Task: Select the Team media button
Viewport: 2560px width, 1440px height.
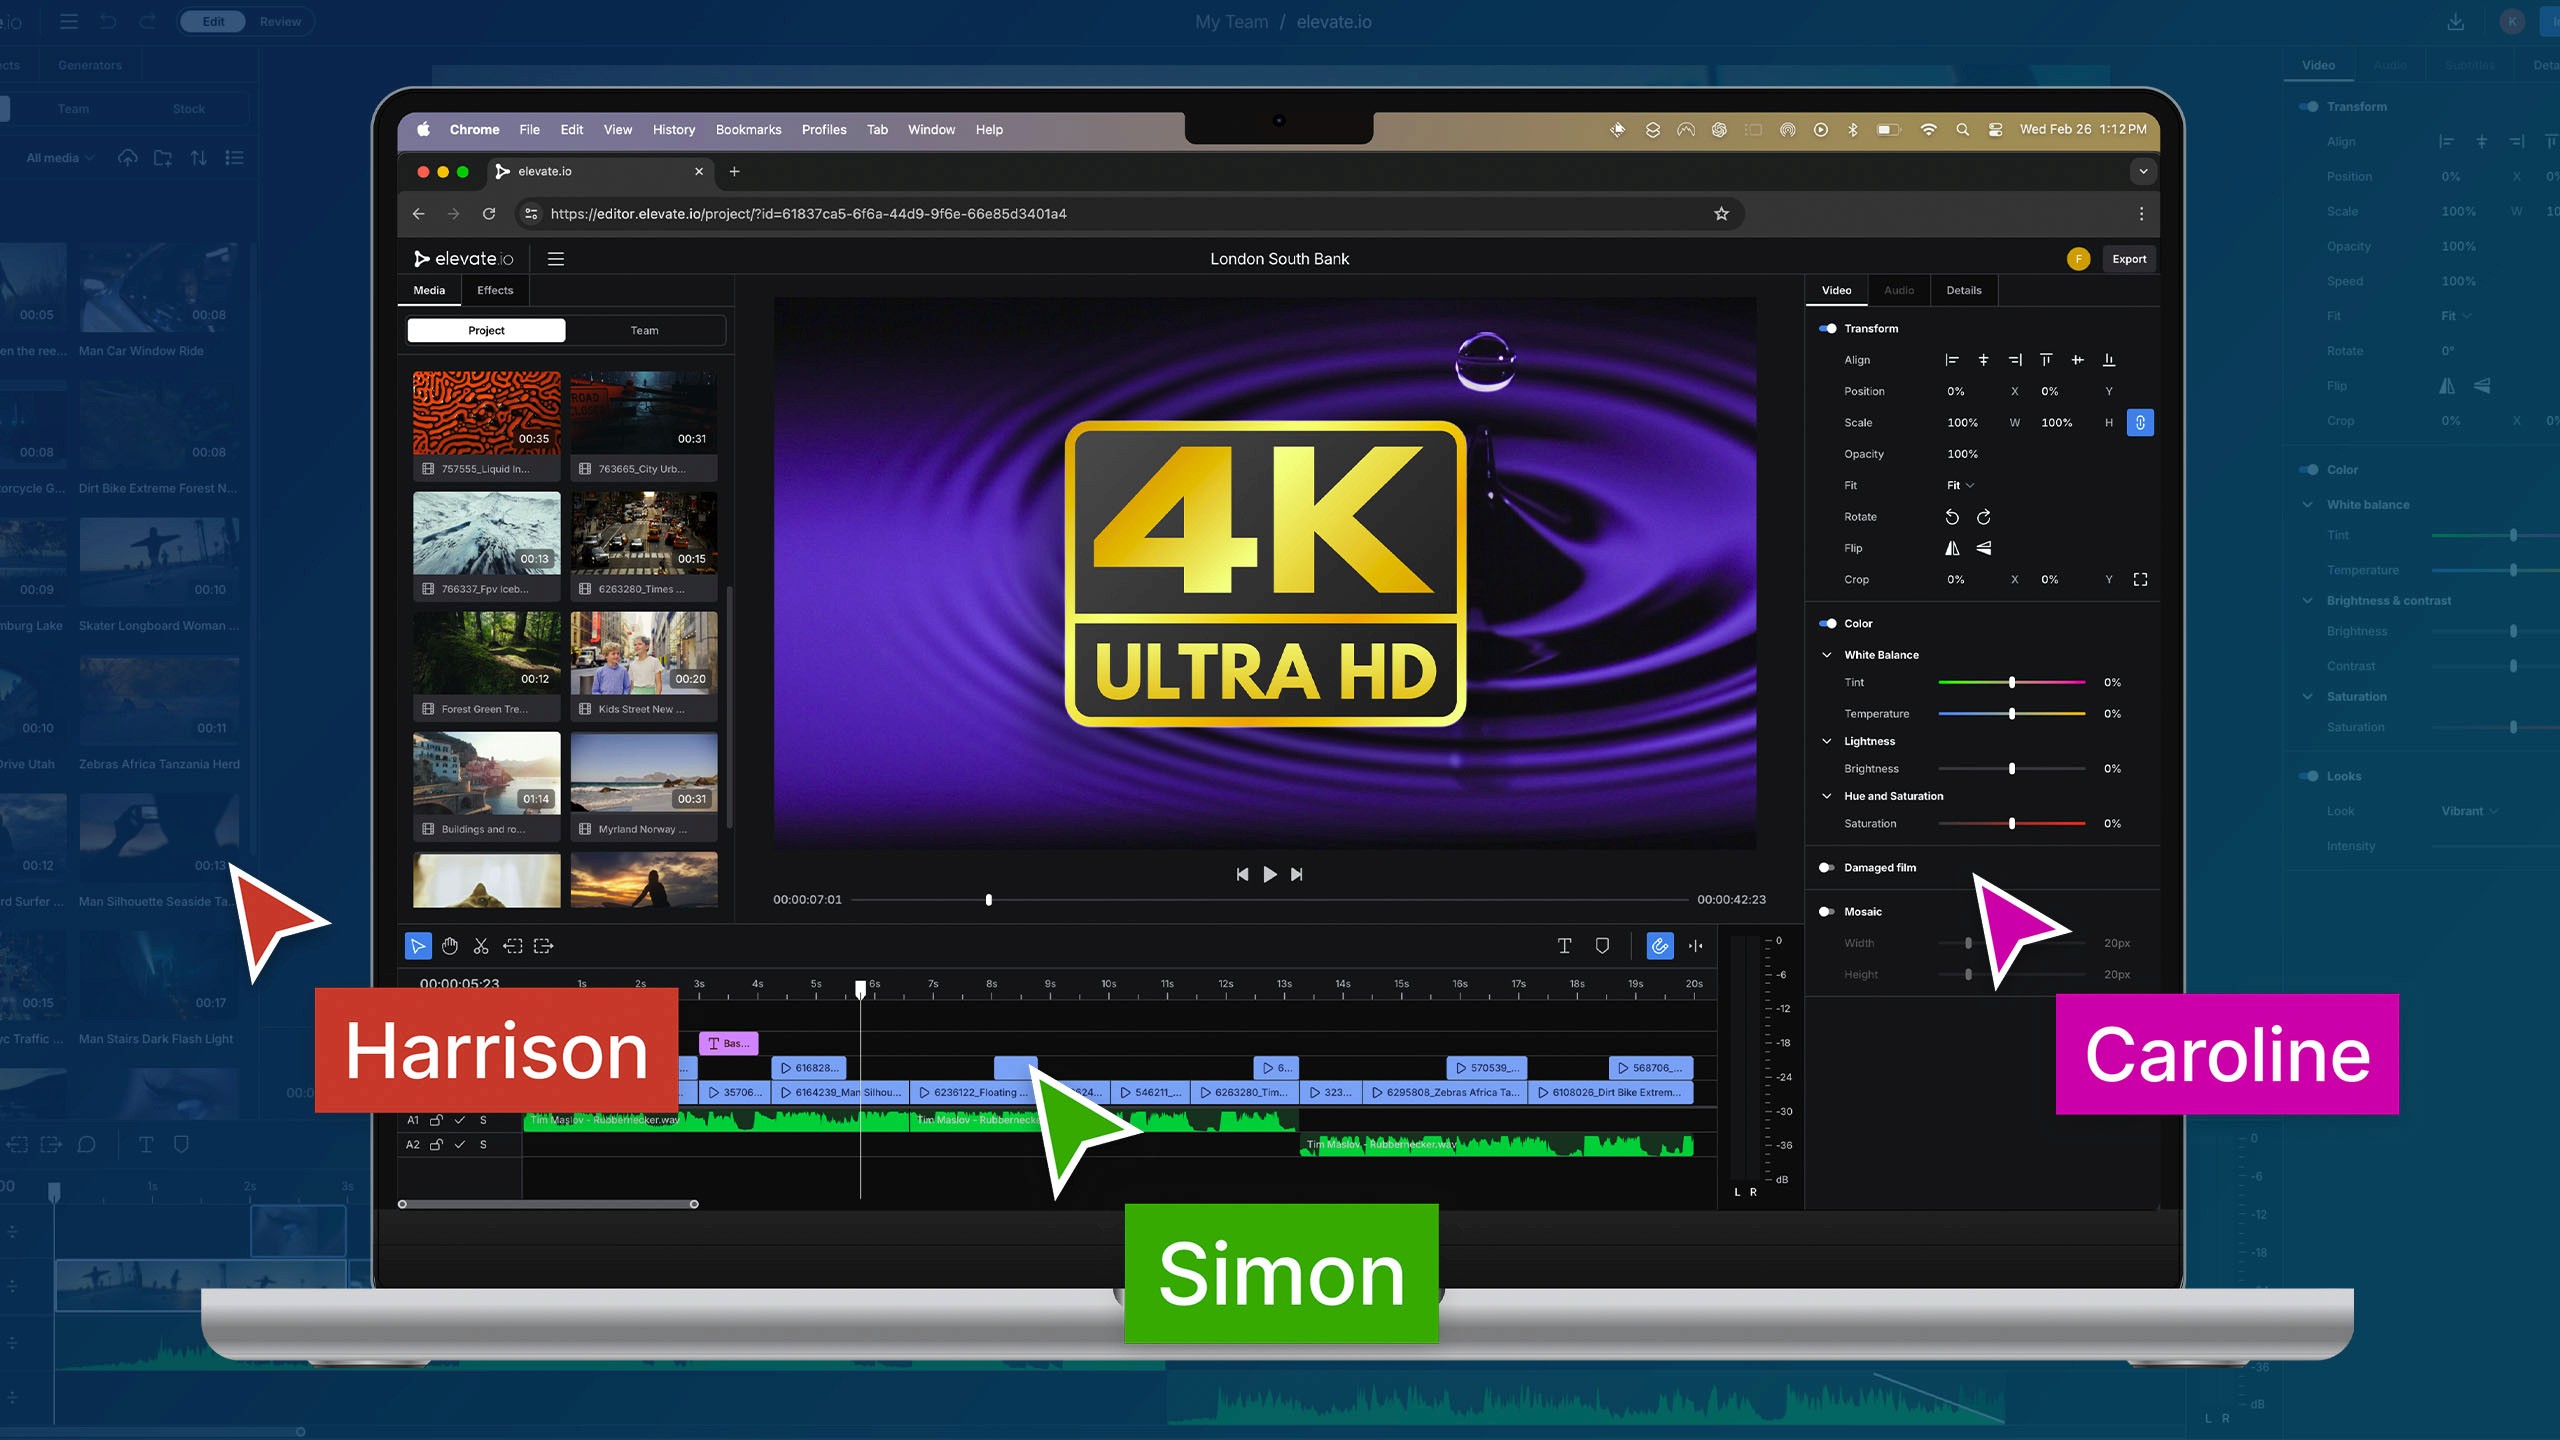Action: (x=644, y=331)
